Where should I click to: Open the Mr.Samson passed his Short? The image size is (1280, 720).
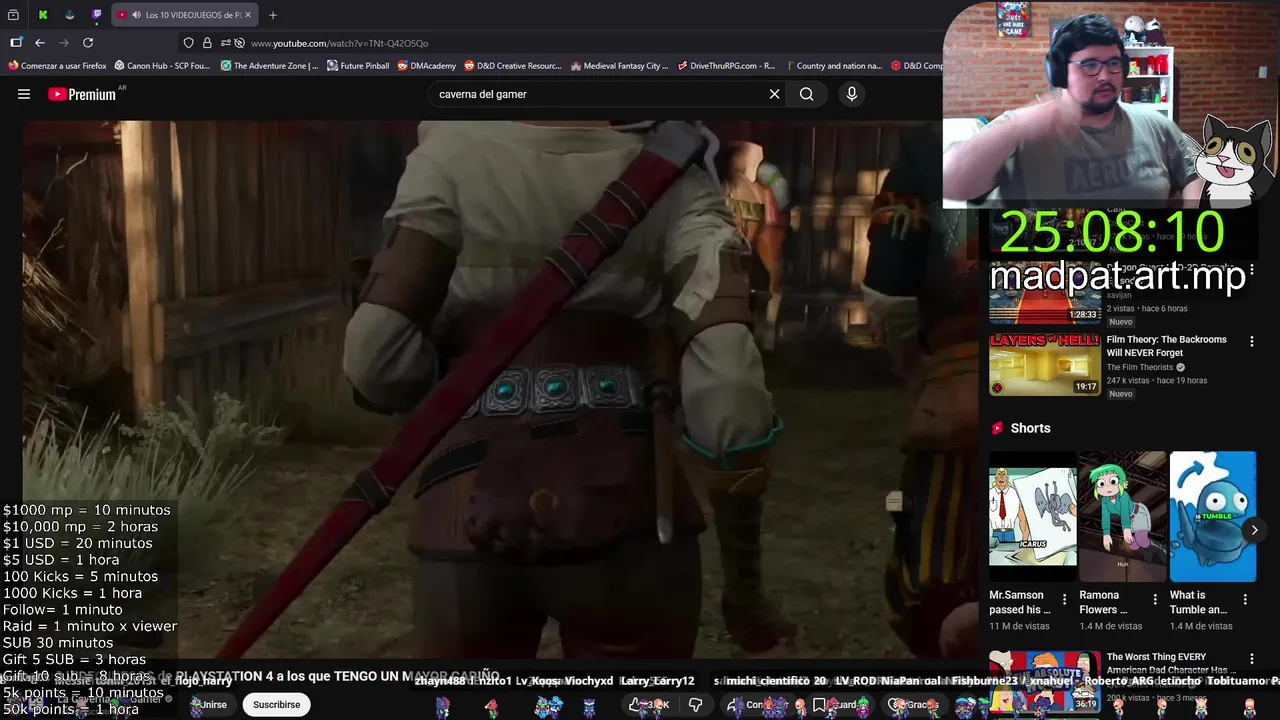(x=1033, y=516)
